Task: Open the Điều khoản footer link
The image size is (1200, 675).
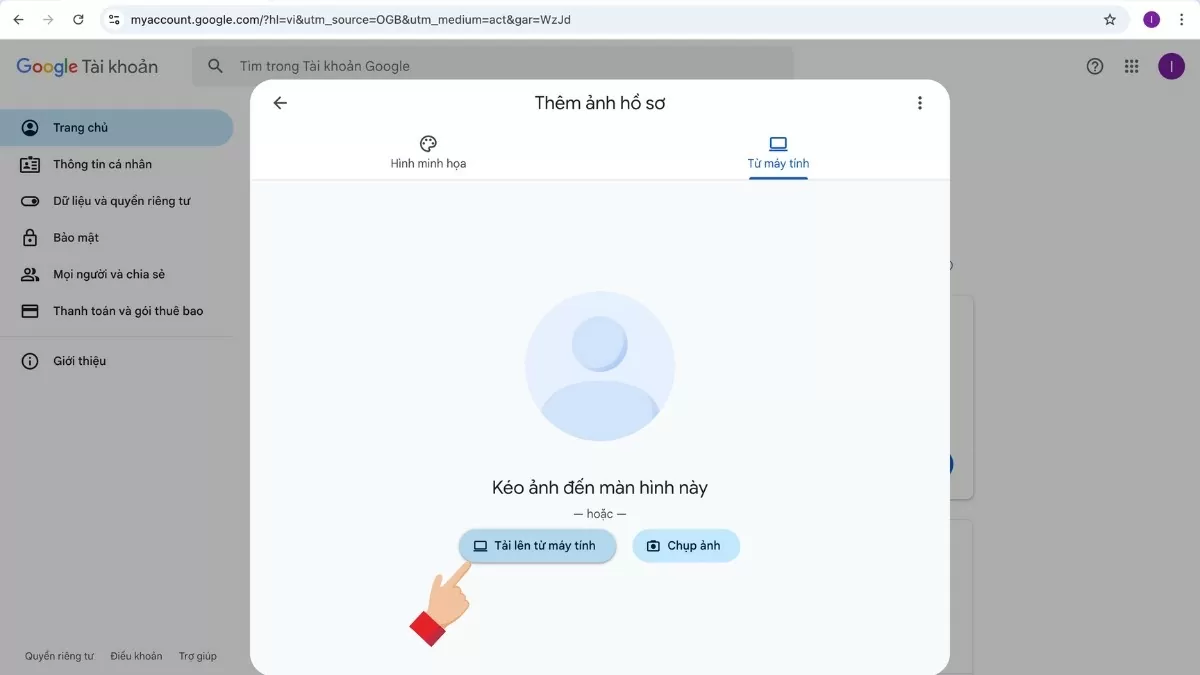Action: tap(136, 655)
